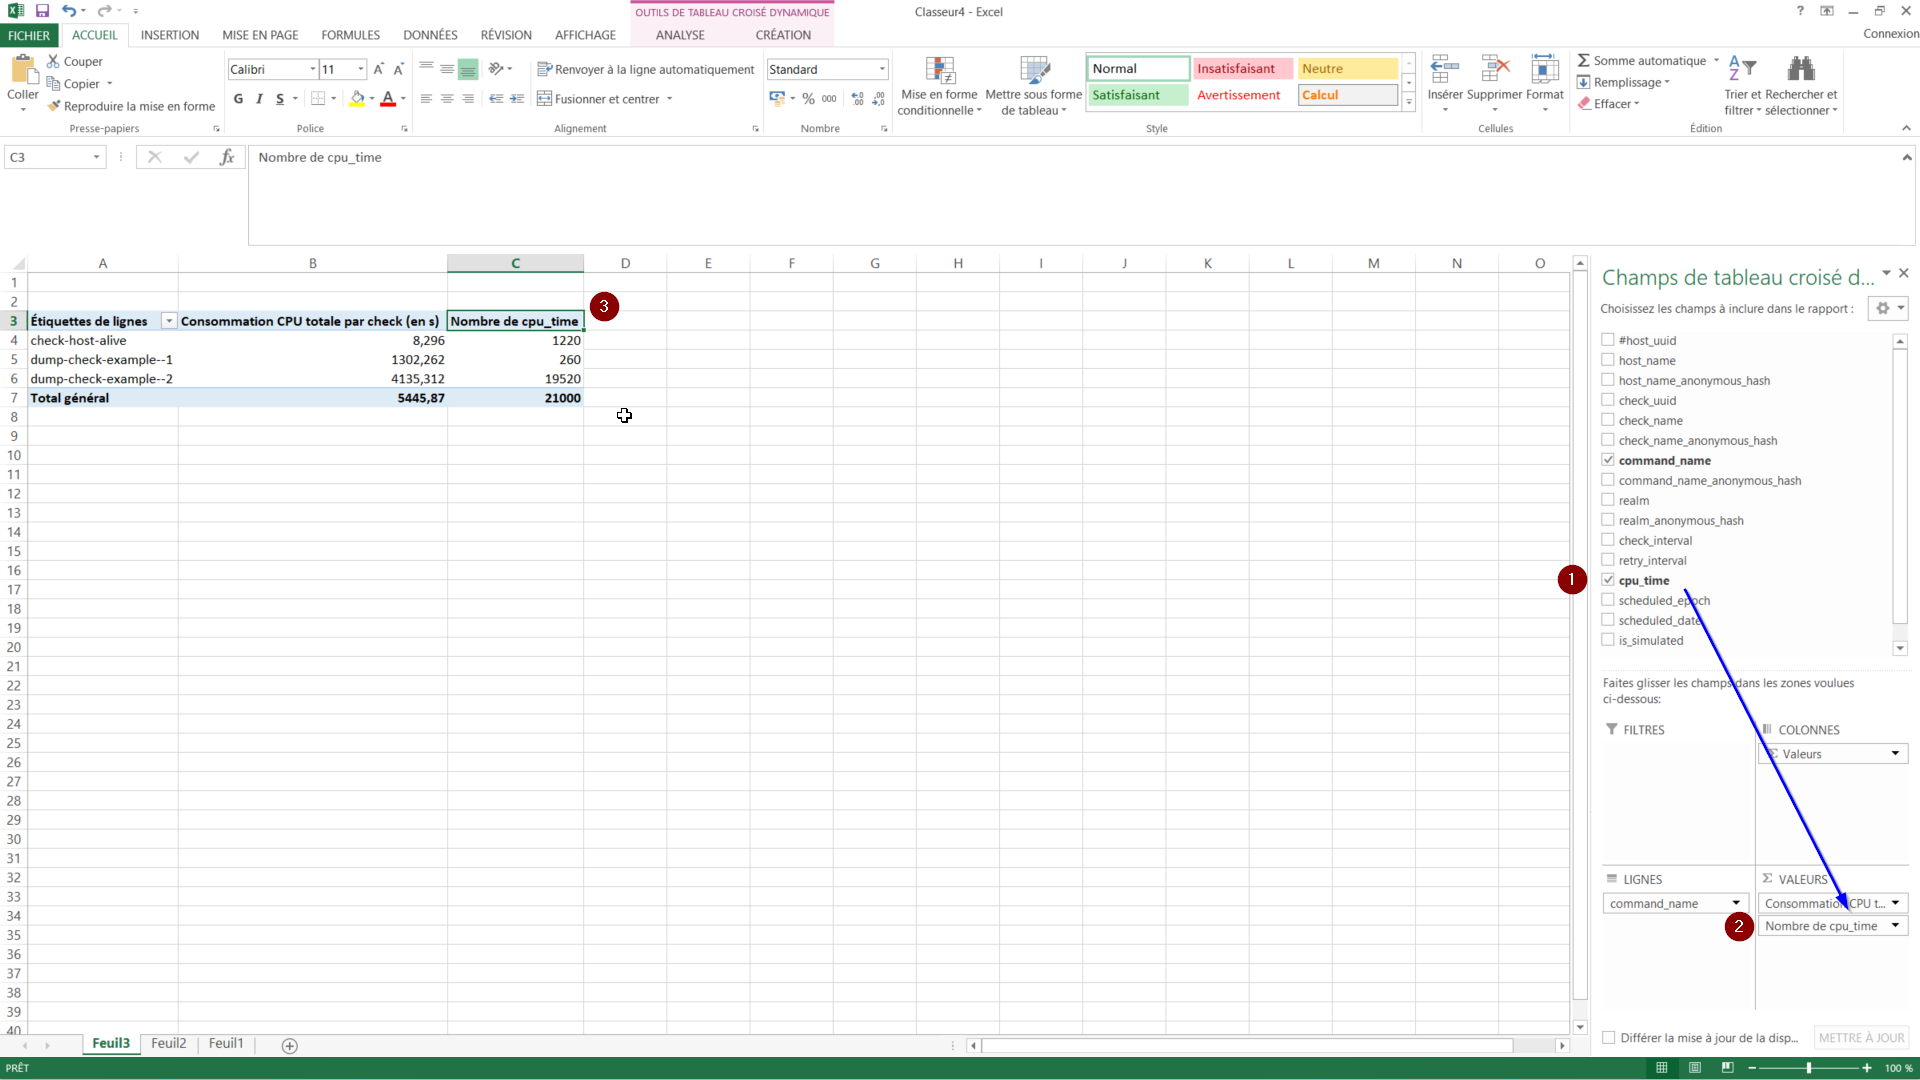Uncheck the cpu_time field checkbox

1608,580
